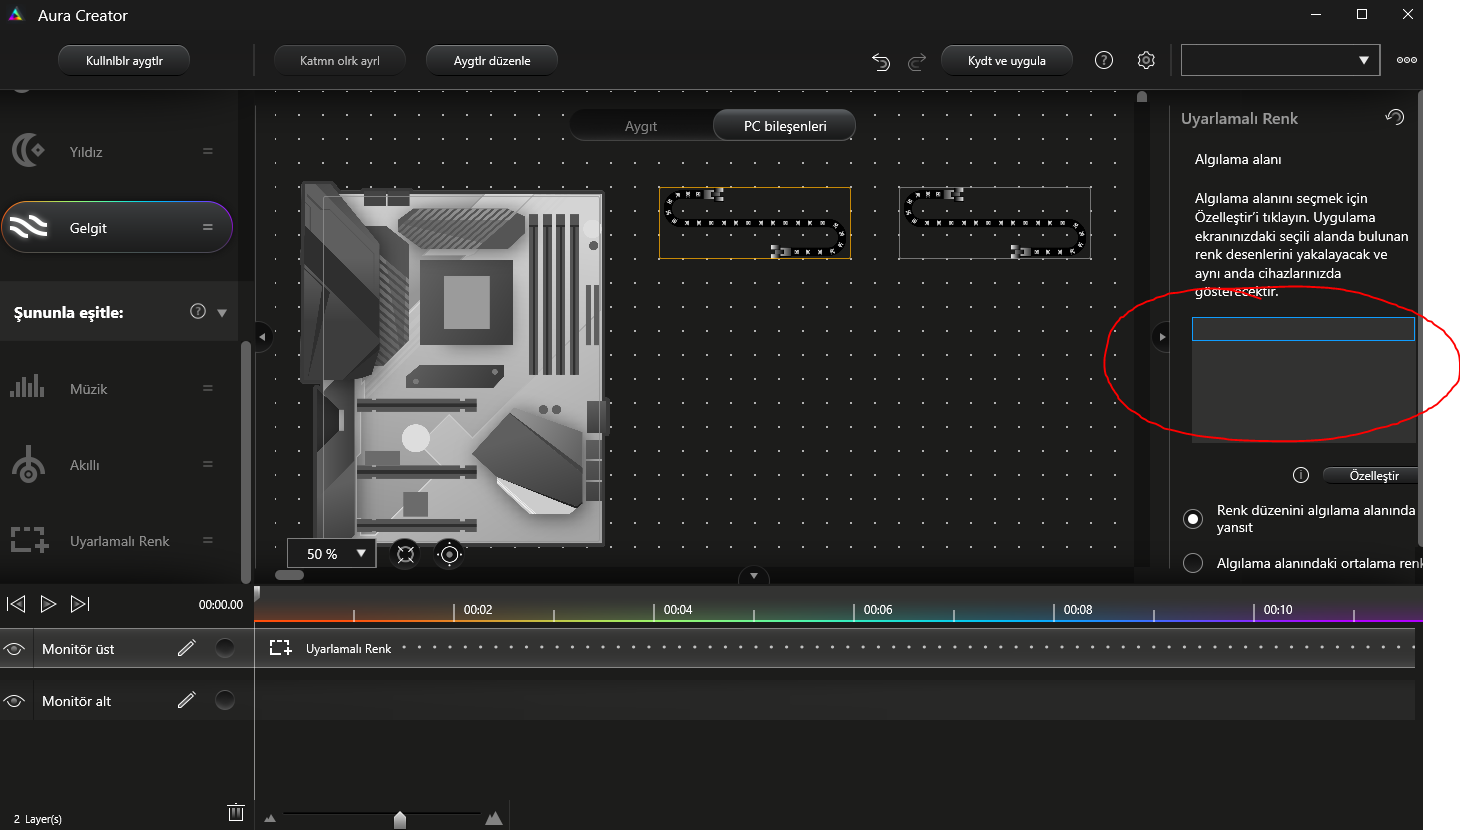Click the canvas horizontal scrollbar thumb
The image size is (1460, 830).
point(290,575)
